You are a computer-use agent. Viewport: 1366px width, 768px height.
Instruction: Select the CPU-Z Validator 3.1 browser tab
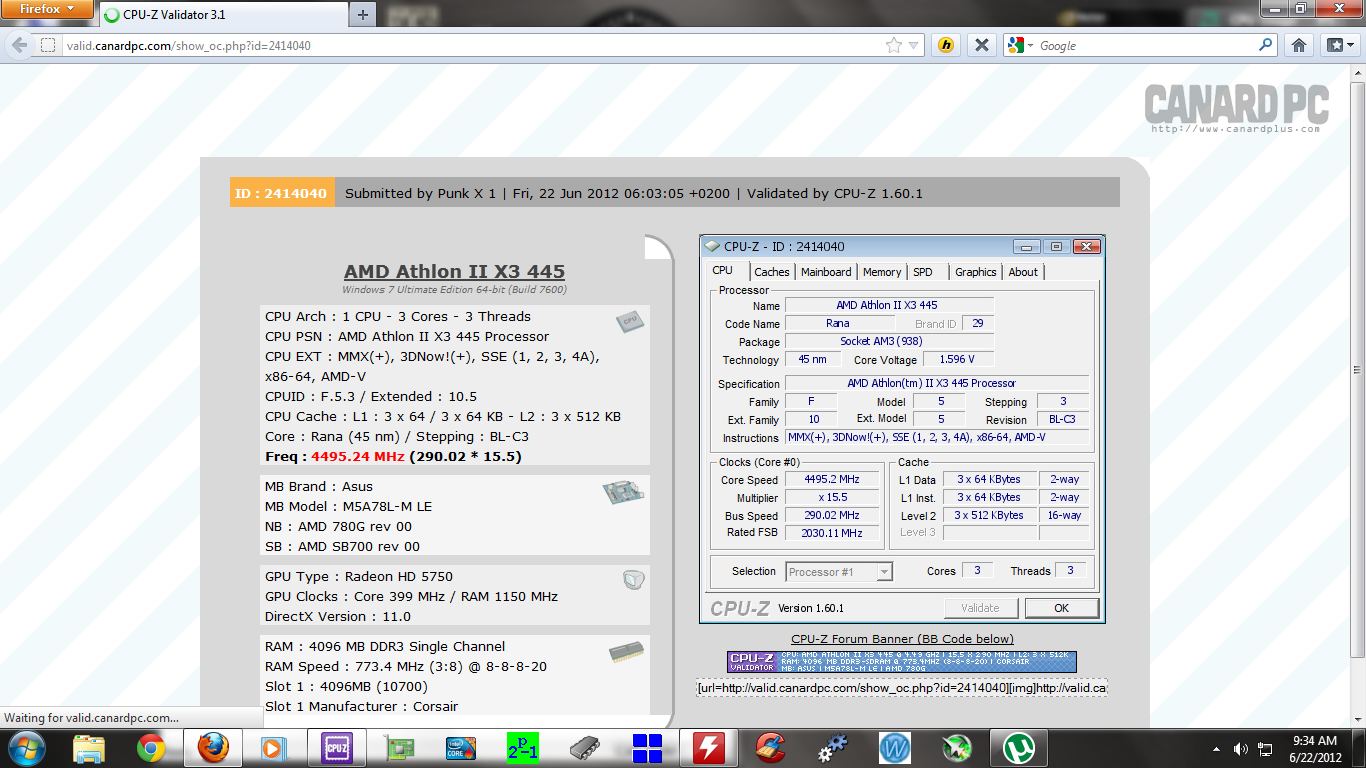[x=221, y=15]
